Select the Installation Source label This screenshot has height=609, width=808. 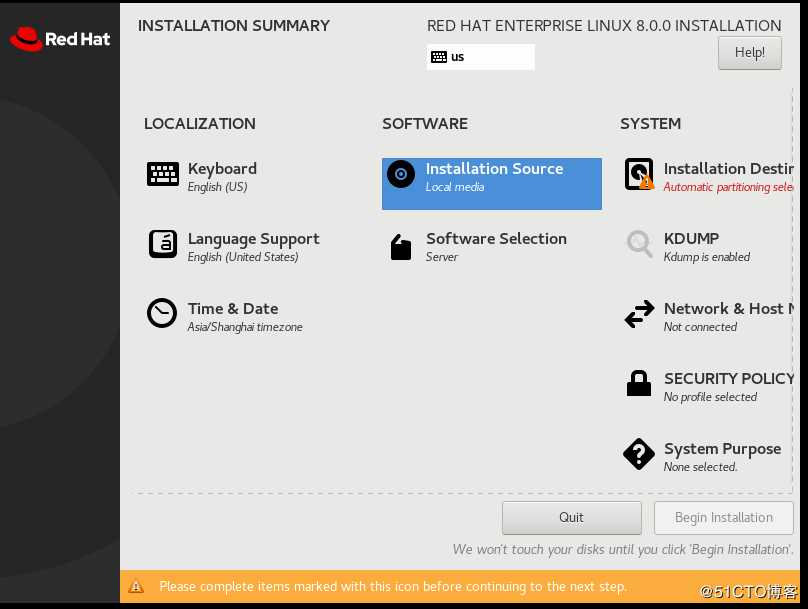point(494,169)
